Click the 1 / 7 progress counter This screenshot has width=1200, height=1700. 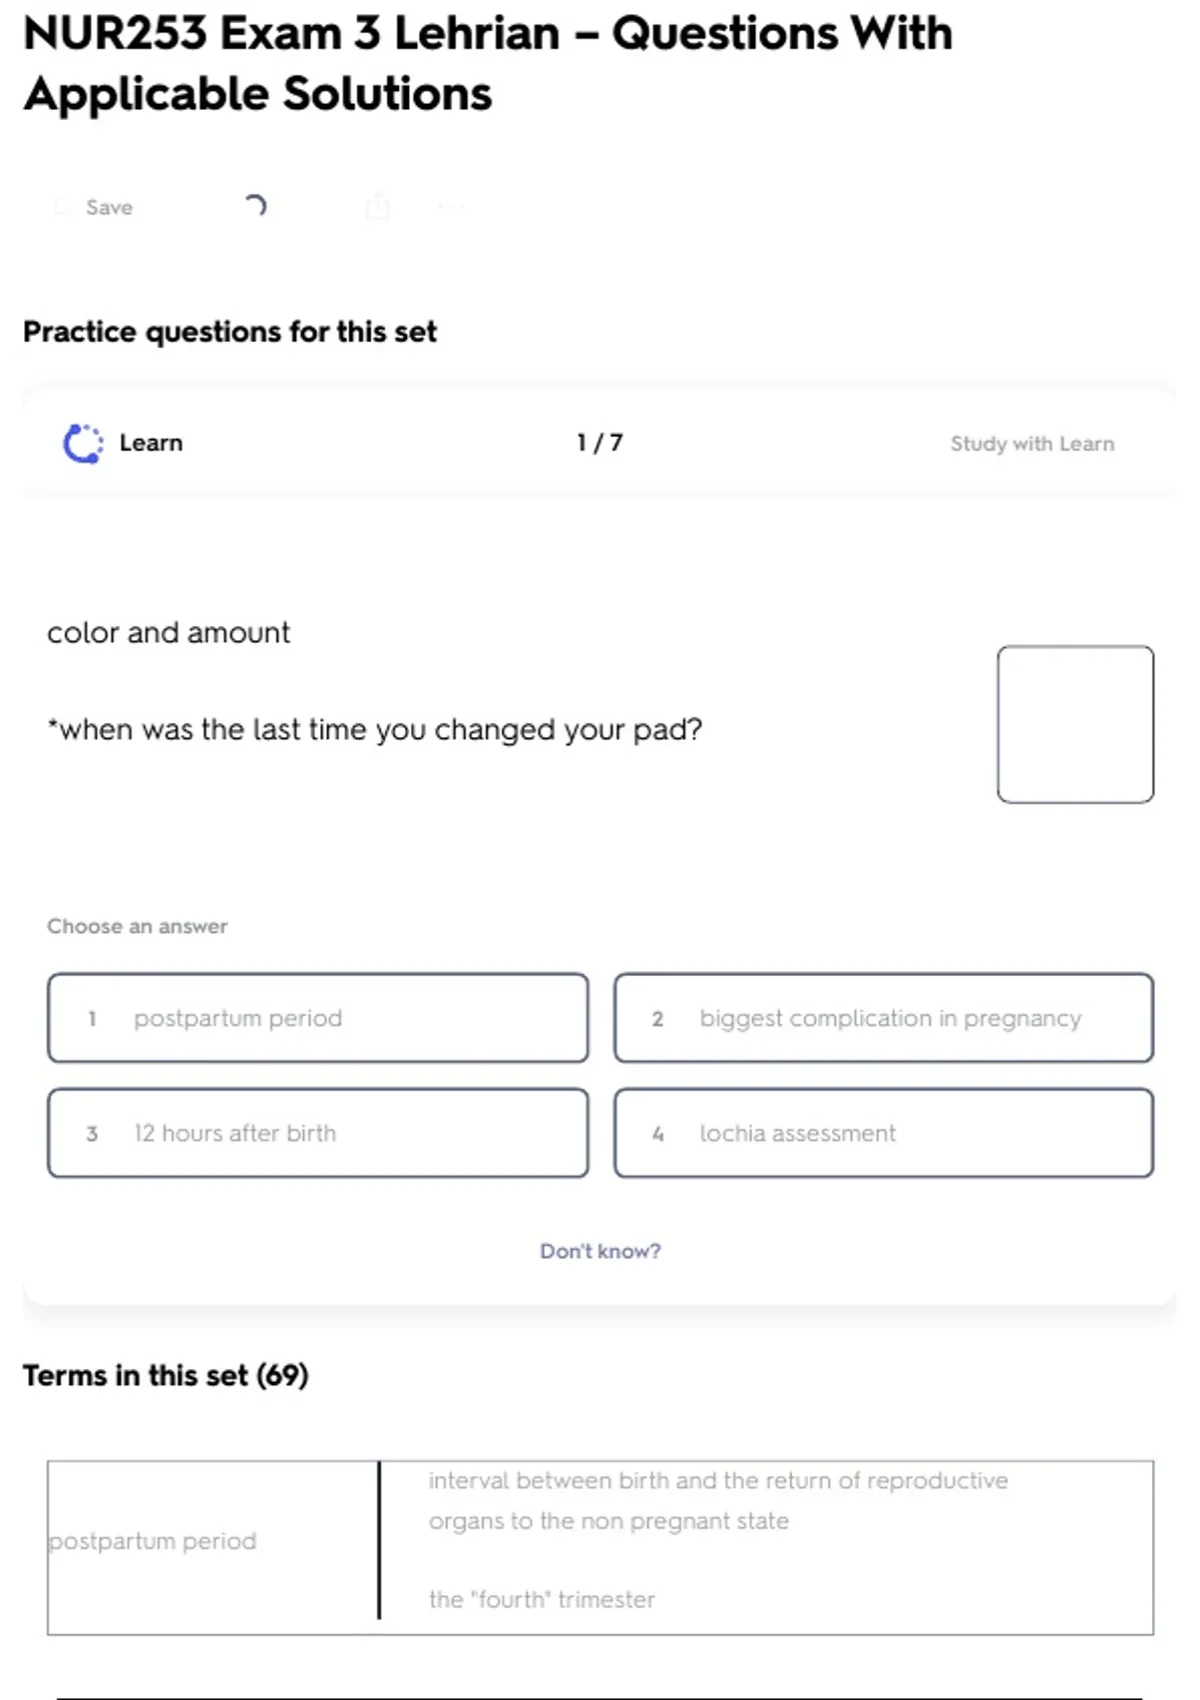(600, 443)
